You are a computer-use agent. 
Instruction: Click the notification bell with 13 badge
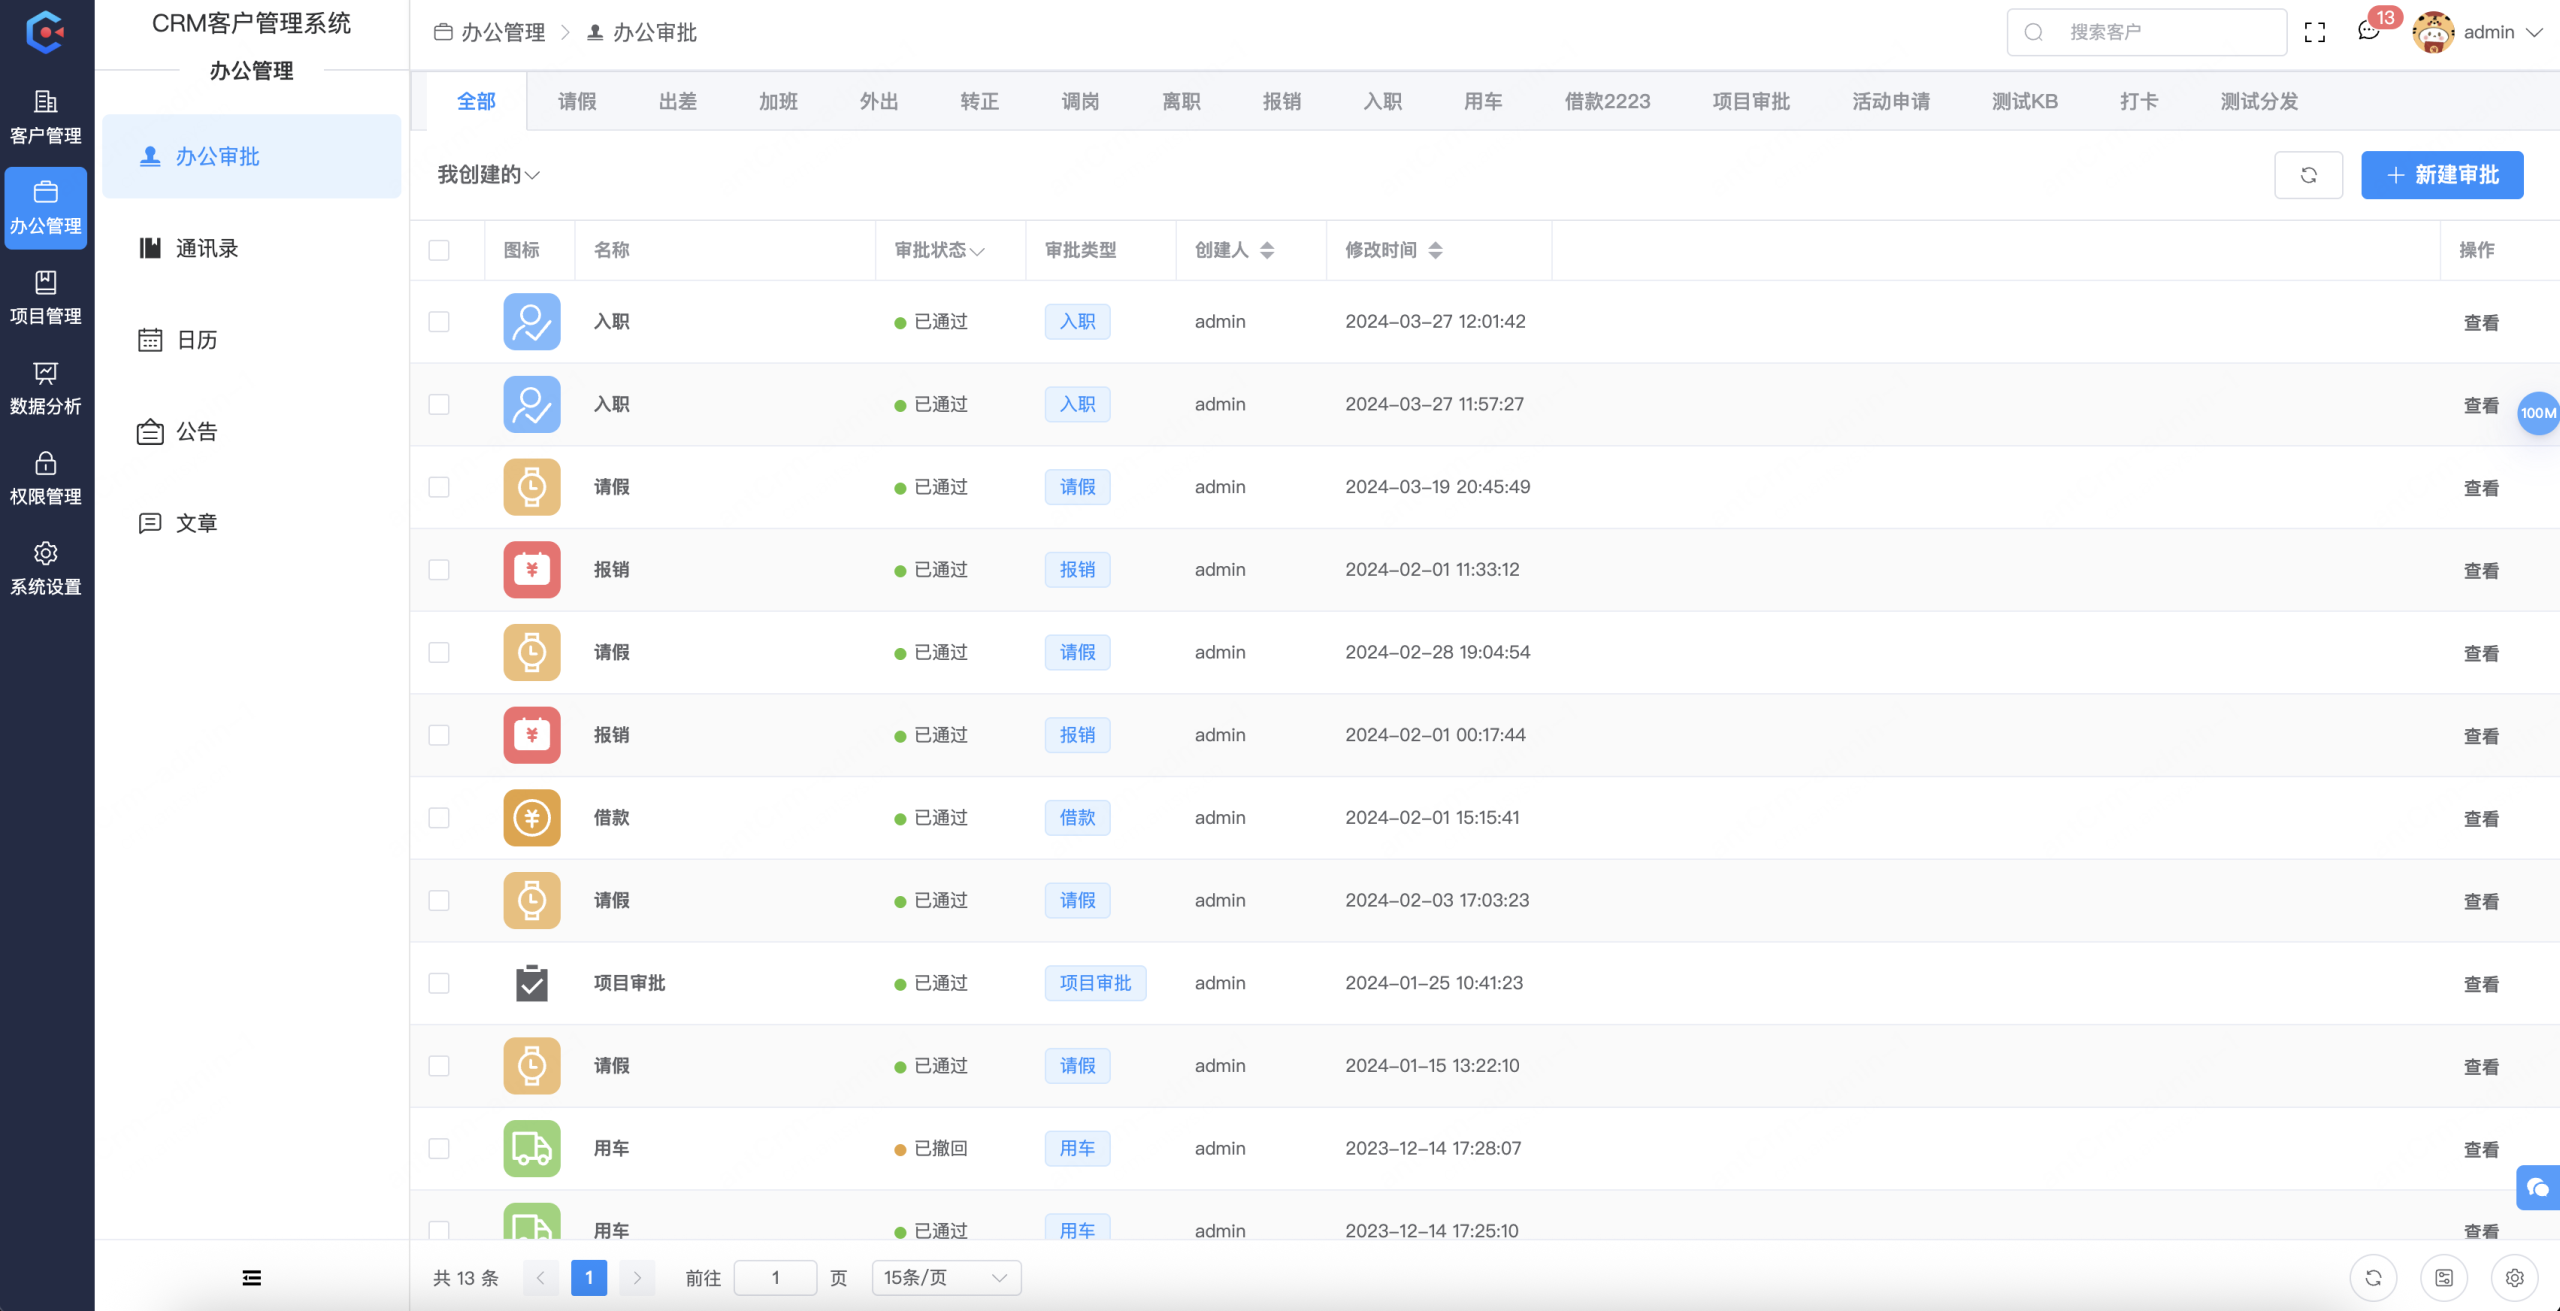coord(2367,31)
